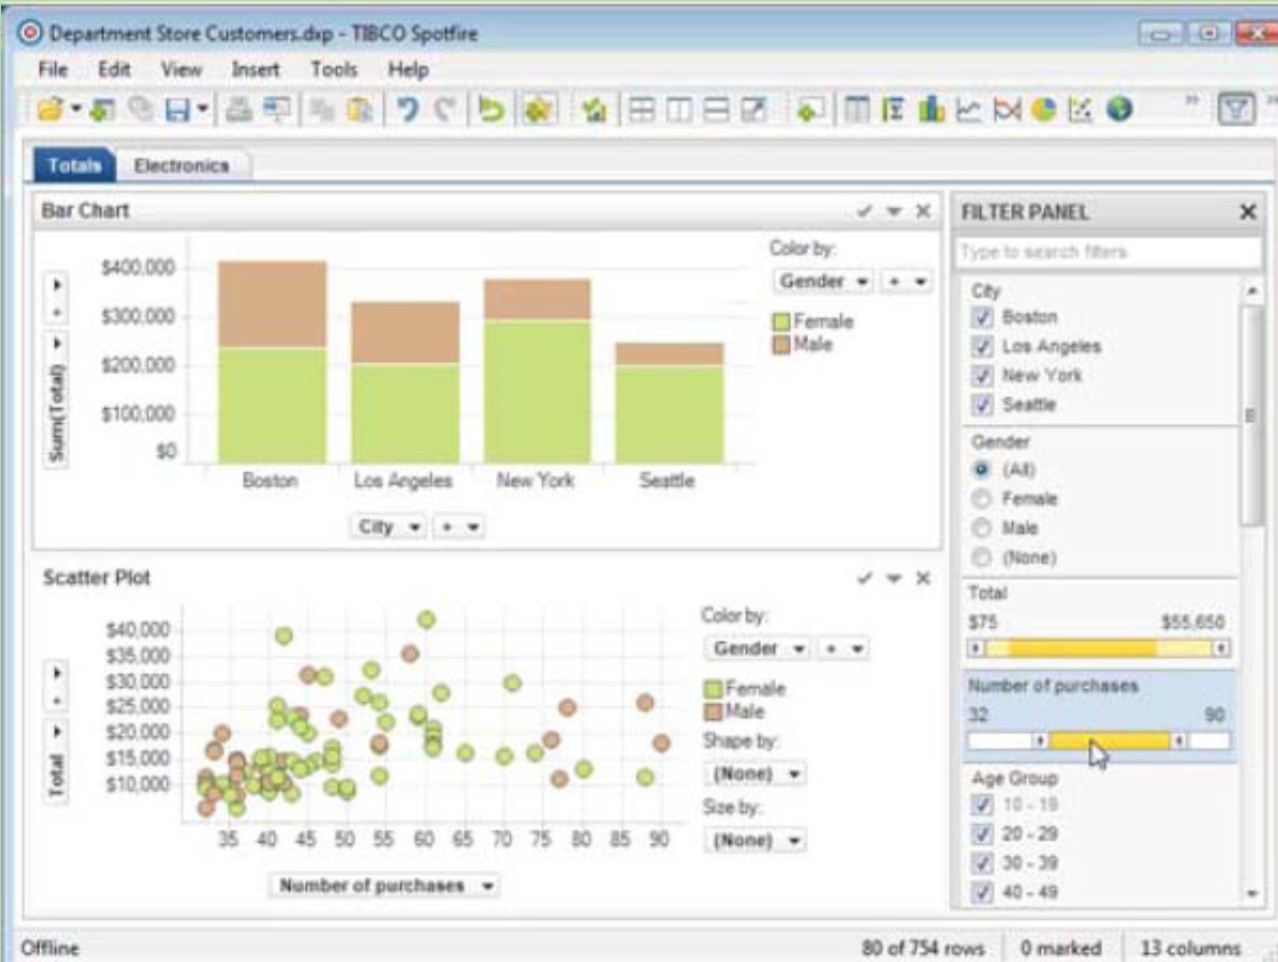
Task: Uncheck the Los Angeles city filter
Action: click(982, 346)
